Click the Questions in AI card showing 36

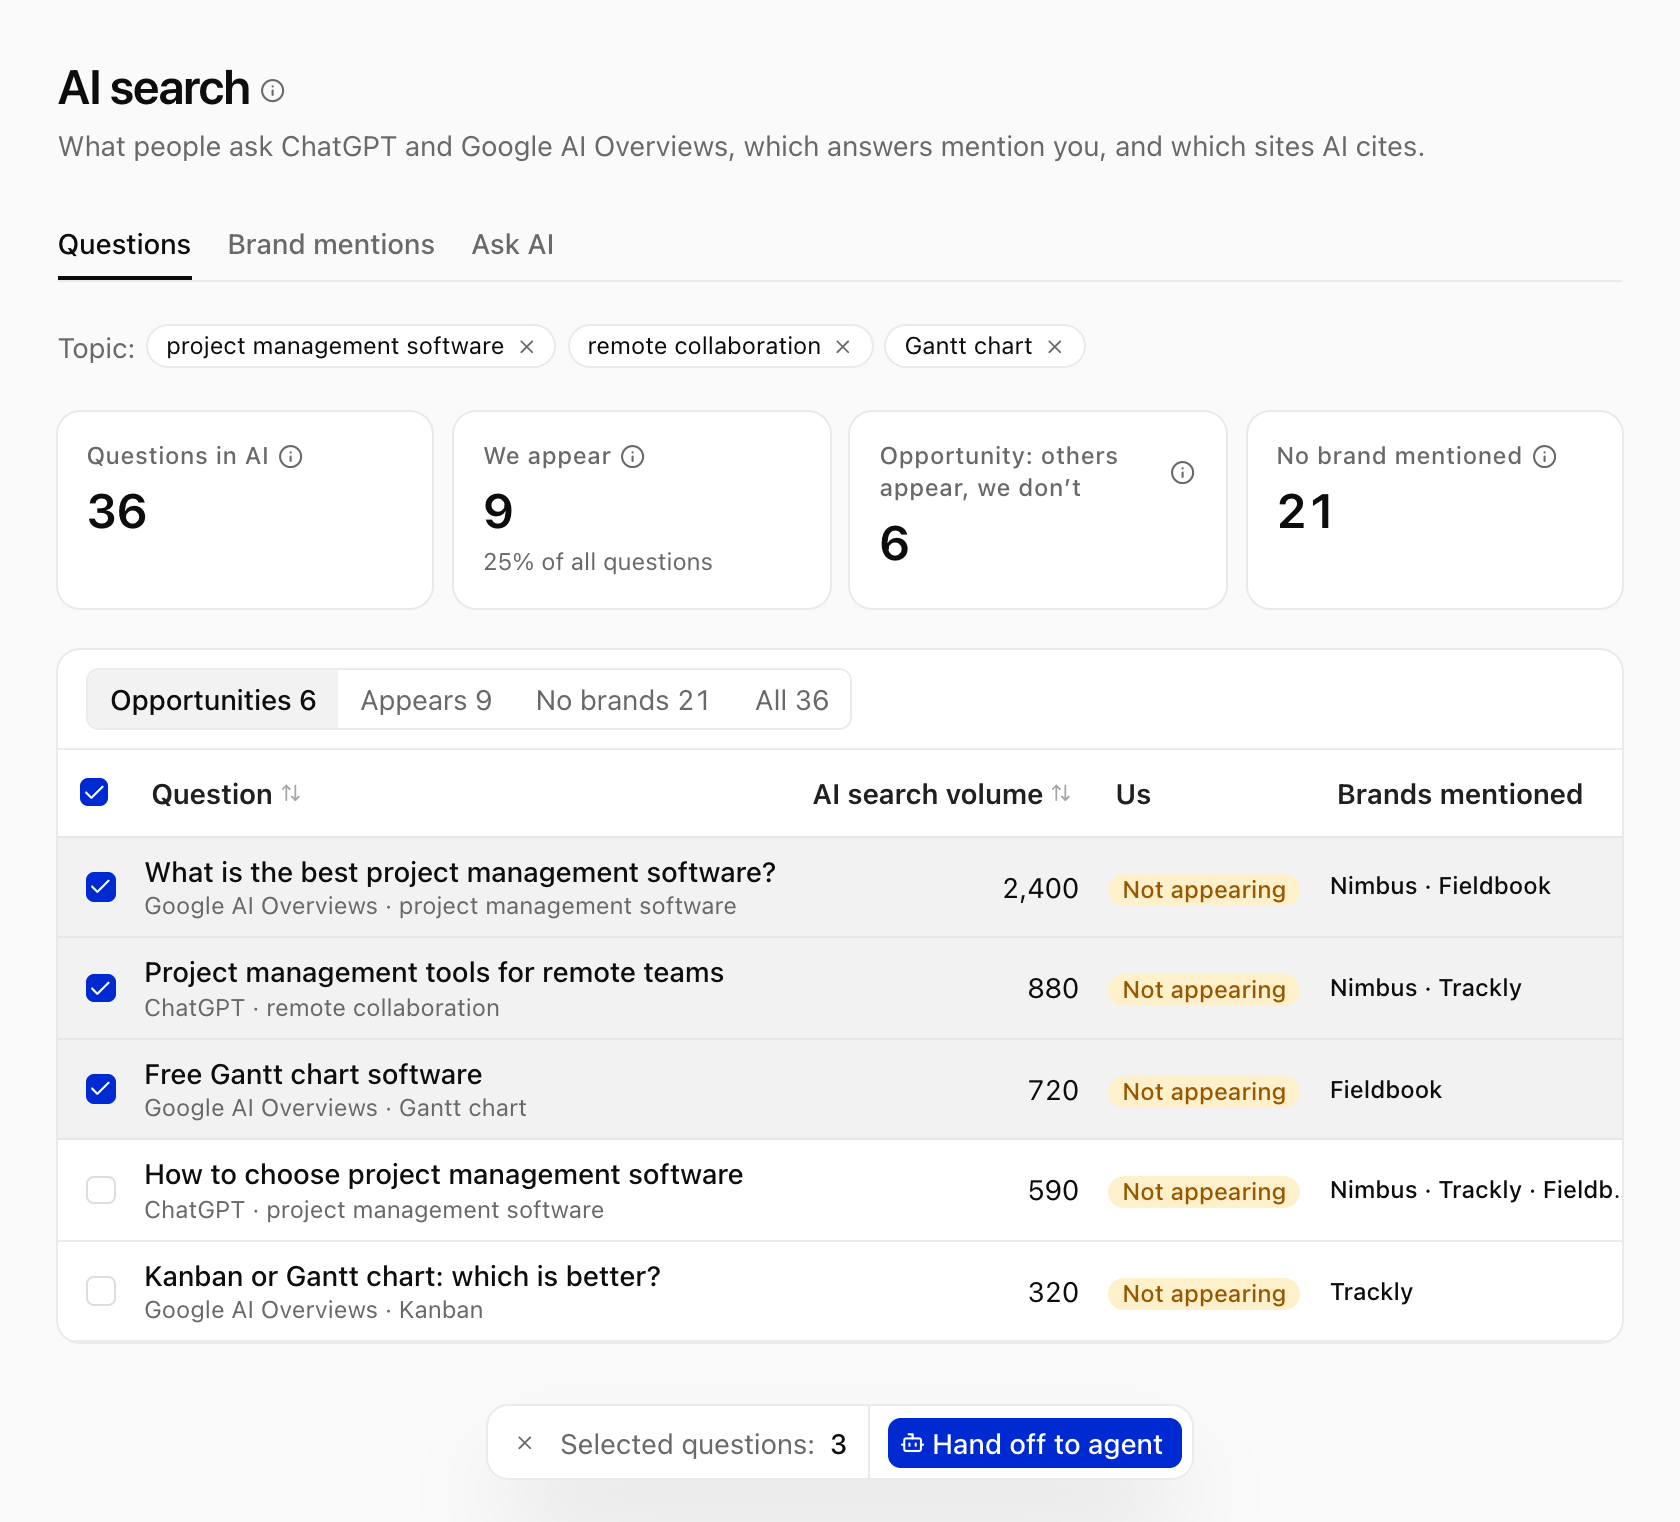point(245,510)
